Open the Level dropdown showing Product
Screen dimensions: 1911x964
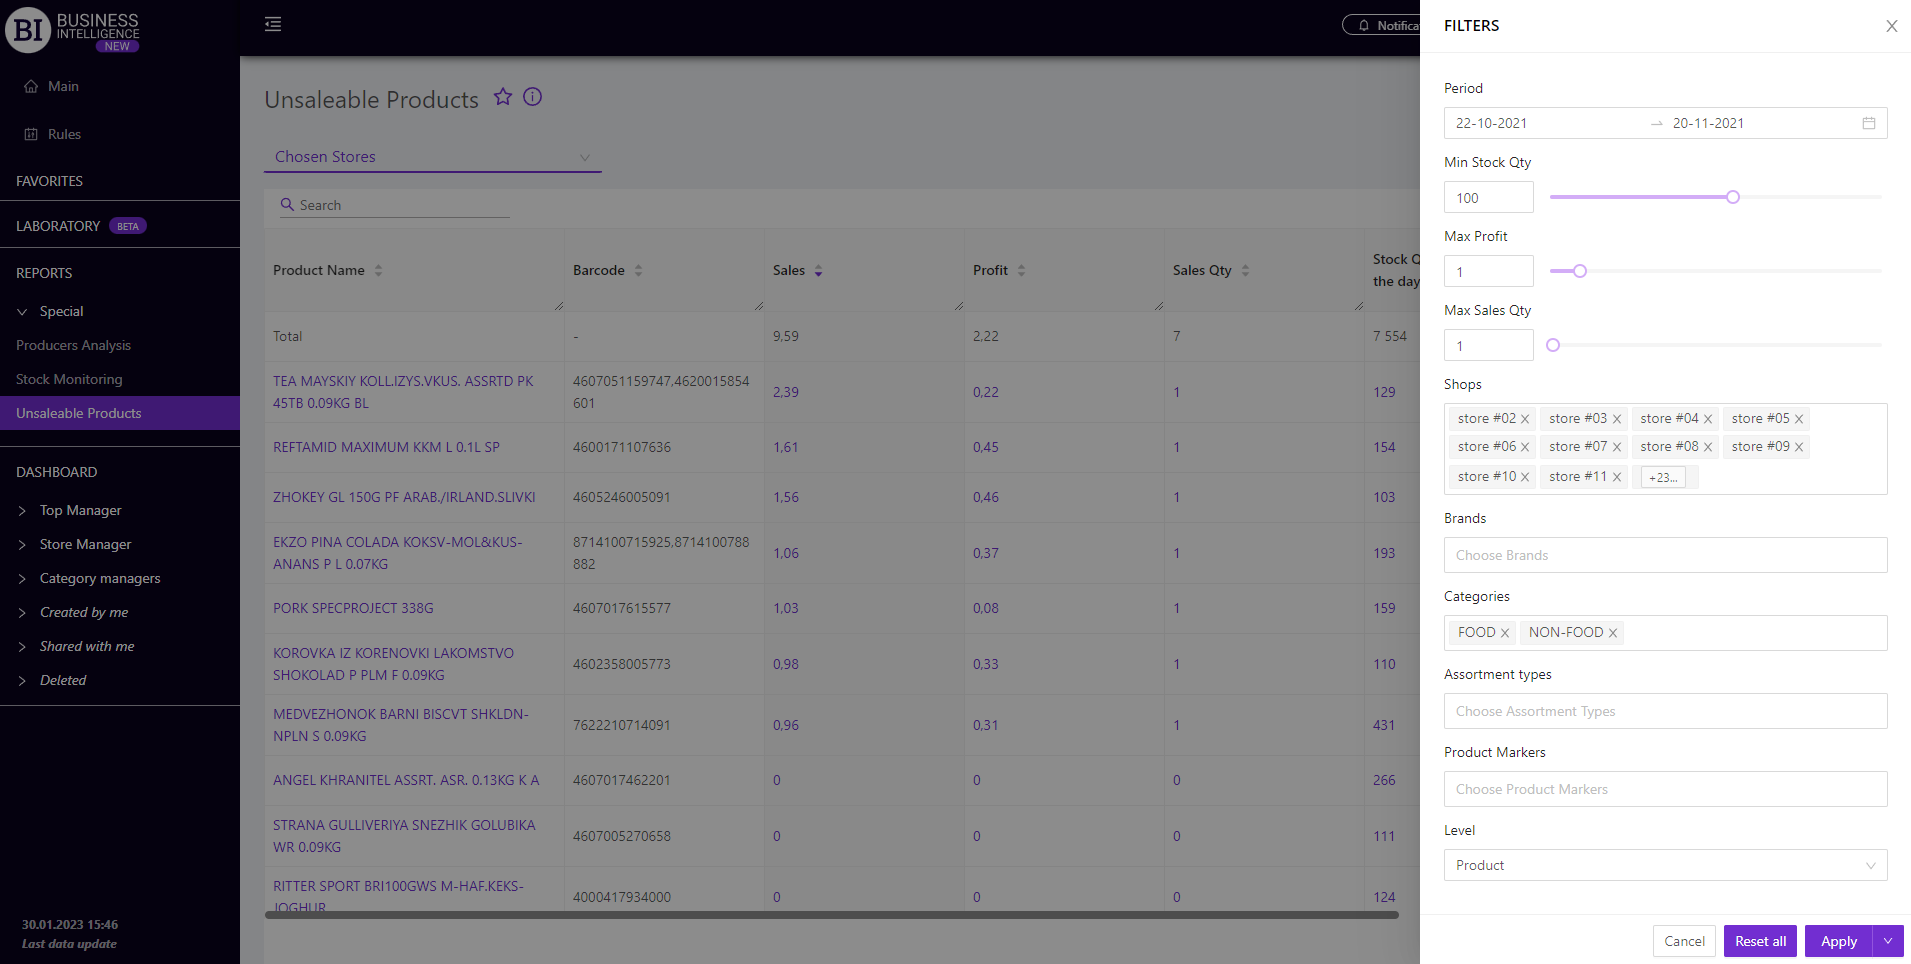coord(1665,865)
